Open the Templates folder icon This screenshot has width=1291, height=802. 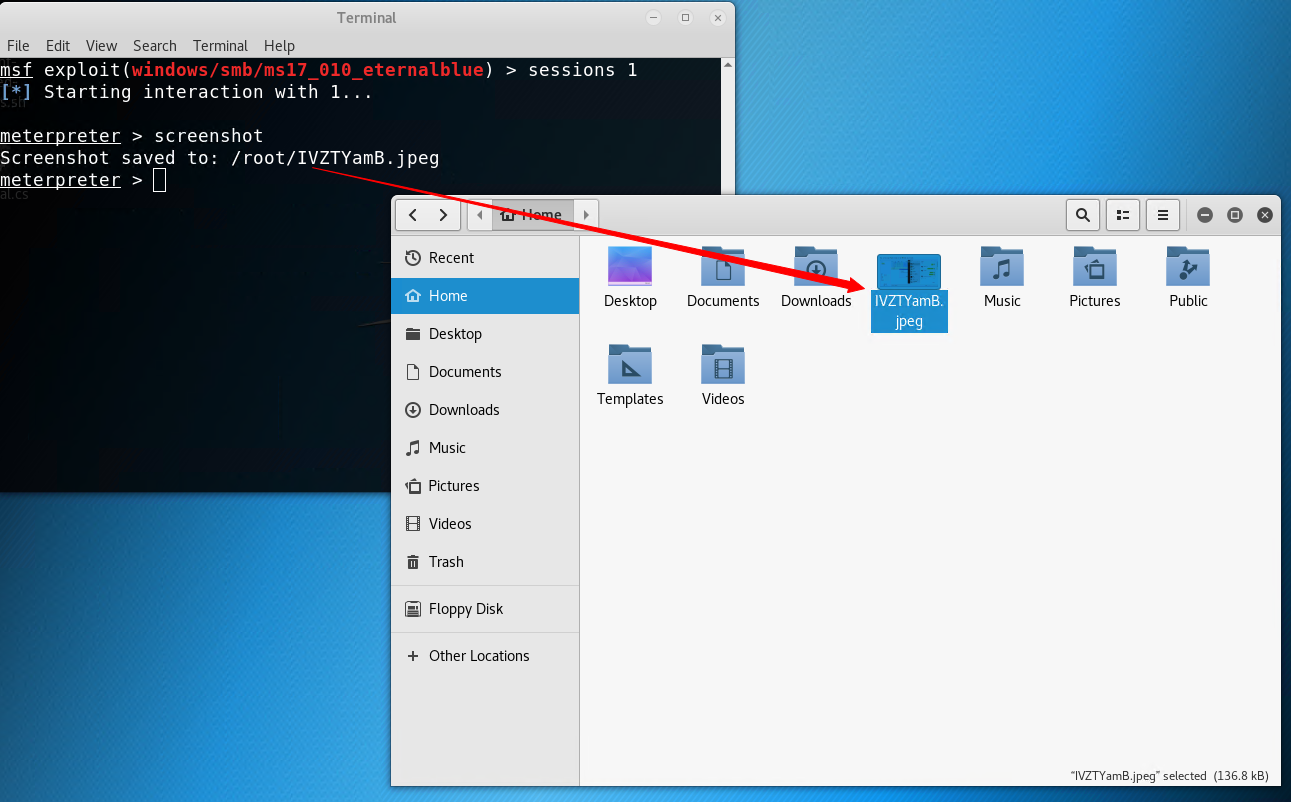tap(630, 365)
